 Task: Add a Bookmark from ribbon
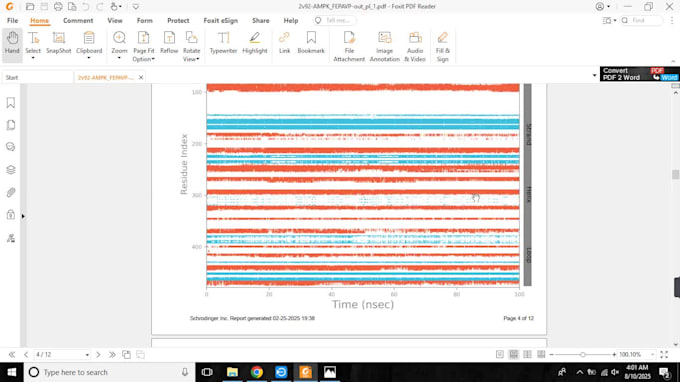click(x=311, y=43)
